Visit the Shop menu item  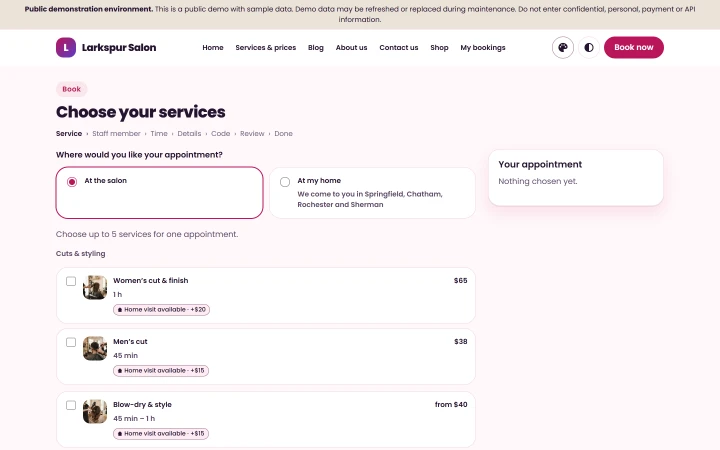click(x=439, y=47)
